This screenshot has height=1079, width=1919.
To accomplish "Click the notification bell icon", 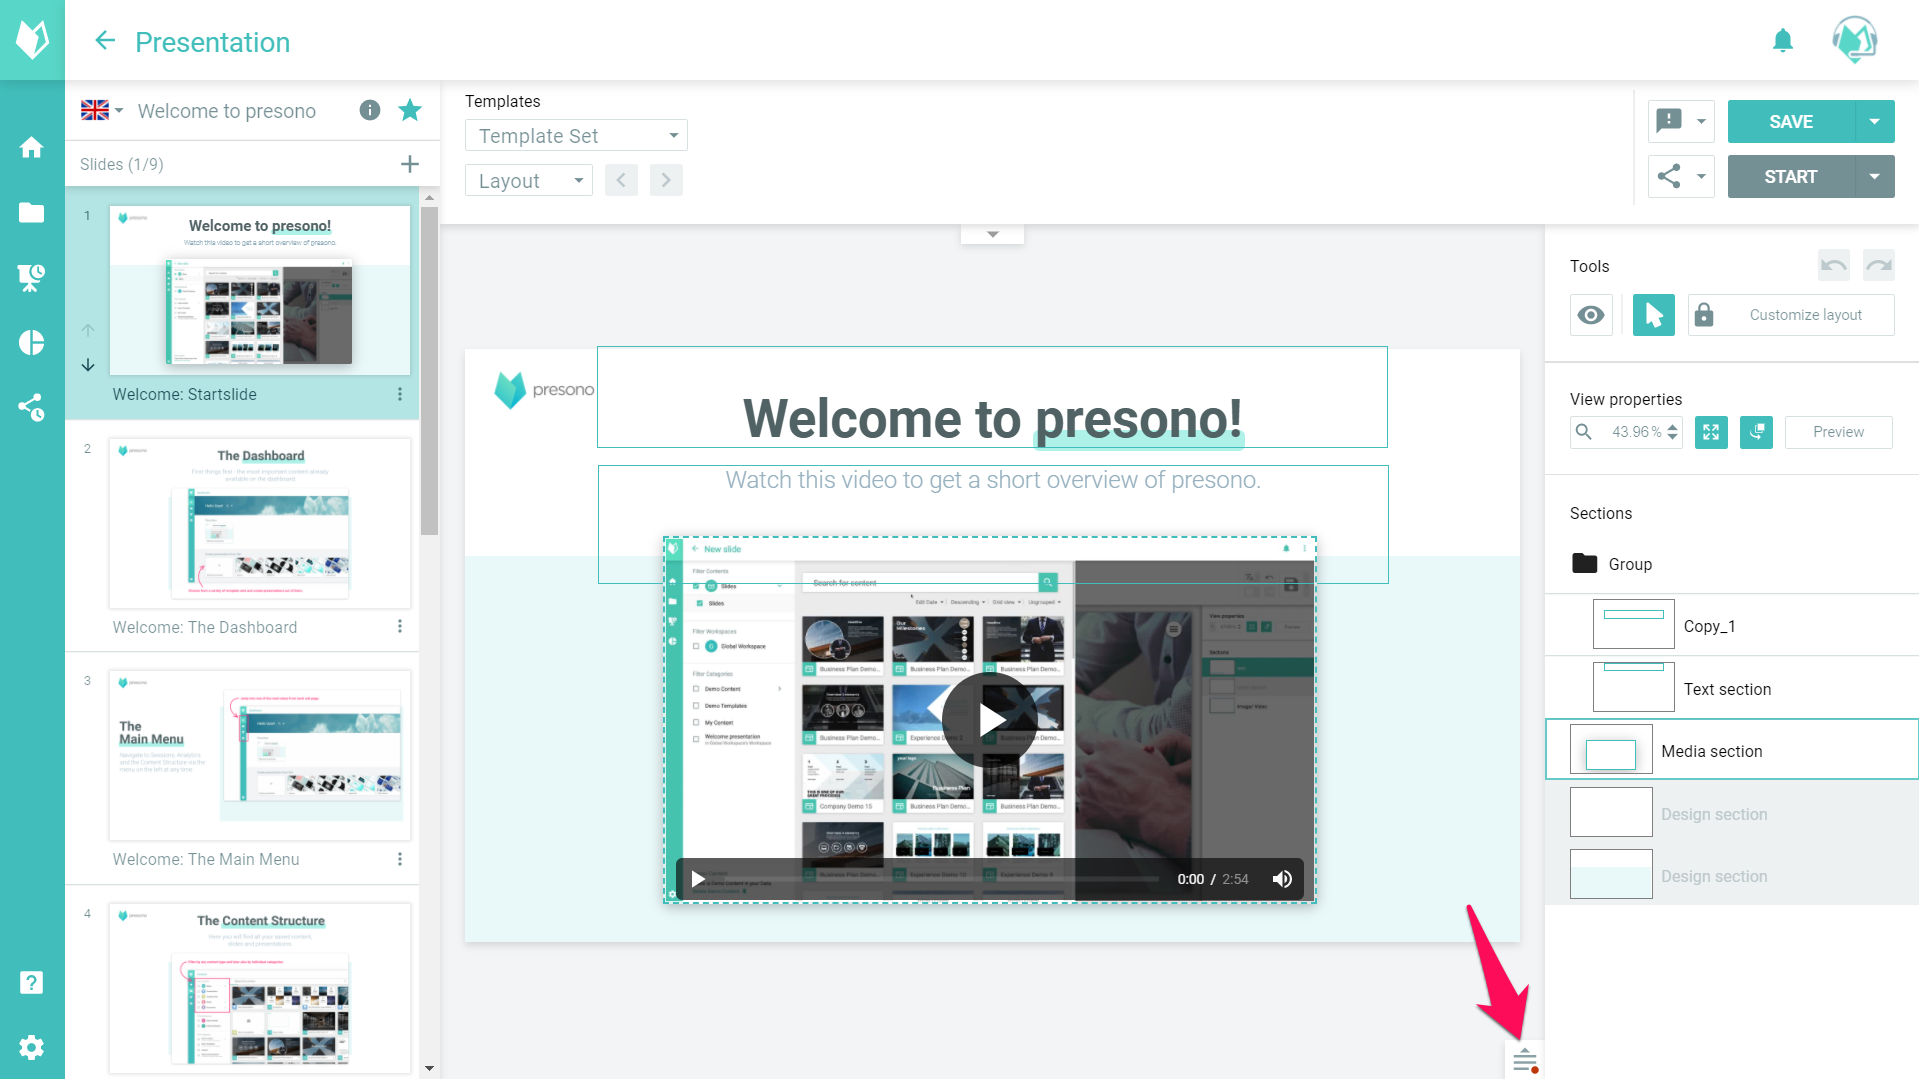I will click(x=1782, y=41).
